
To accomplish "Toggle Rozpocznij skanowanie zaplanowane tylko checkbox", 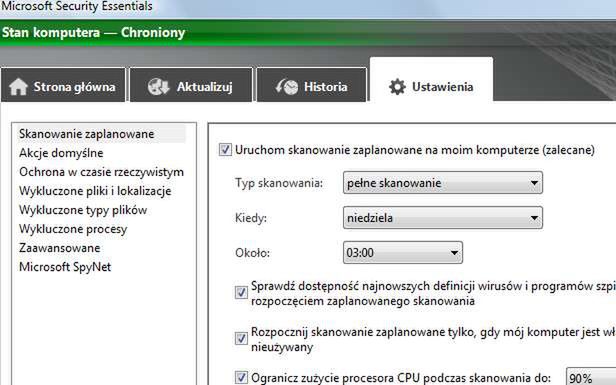I will (241, 339).
